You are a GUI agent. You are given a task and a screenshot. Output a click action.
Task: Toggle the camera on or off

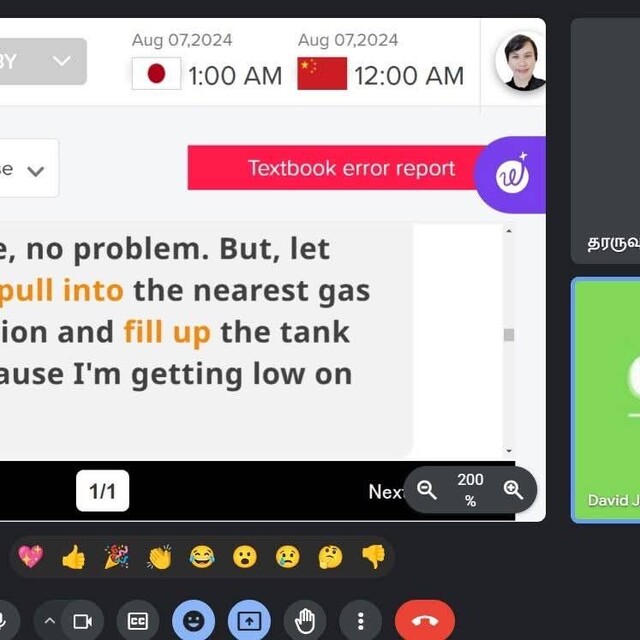[x=82, y=622]
